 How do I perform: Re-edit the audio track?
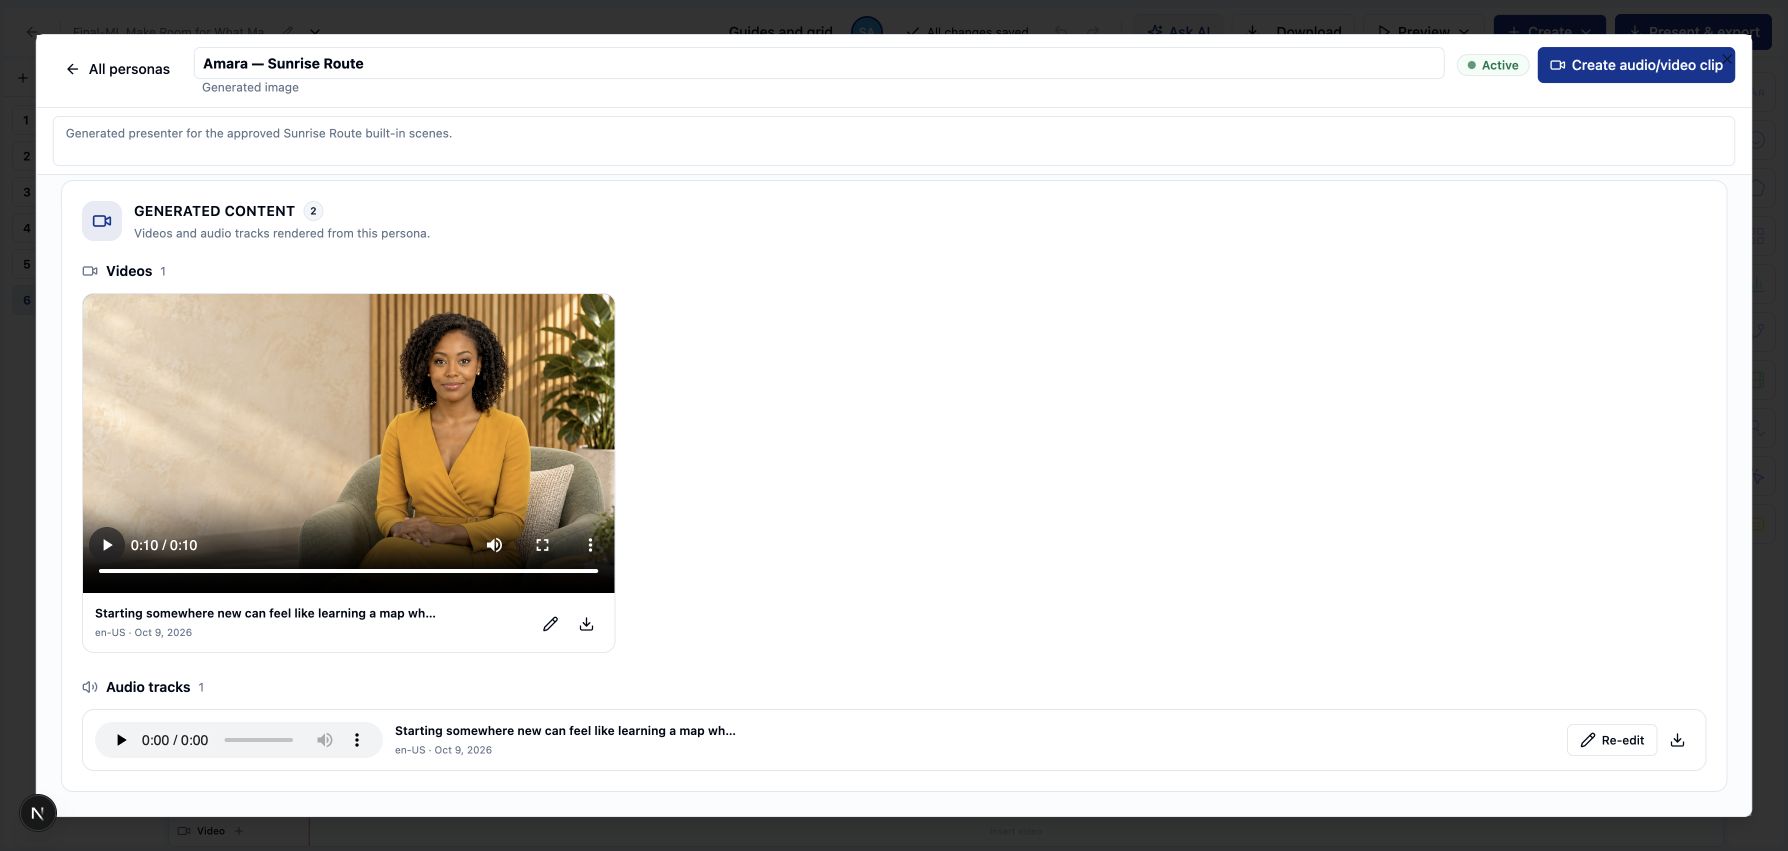pos(1611,740)
